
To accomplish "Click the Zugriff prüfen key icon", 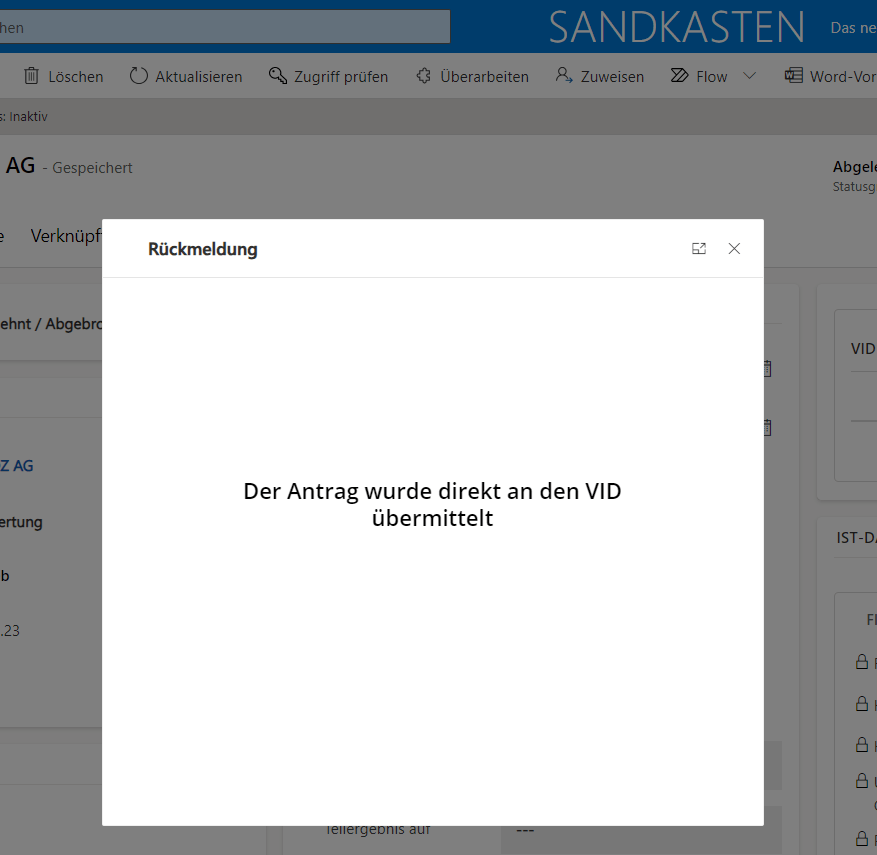I will tap(278, 75).
